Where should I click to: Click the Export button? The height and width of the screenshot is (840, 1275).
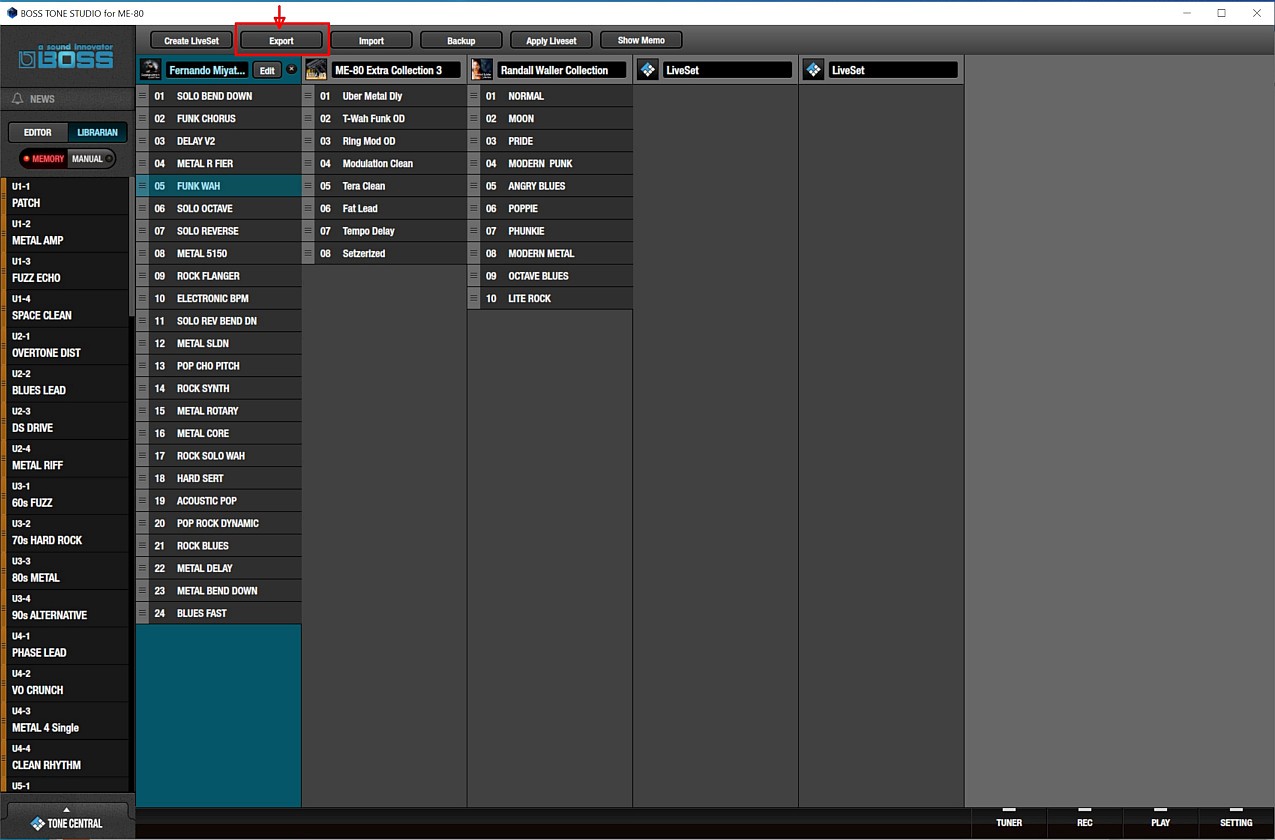(281, 41)
